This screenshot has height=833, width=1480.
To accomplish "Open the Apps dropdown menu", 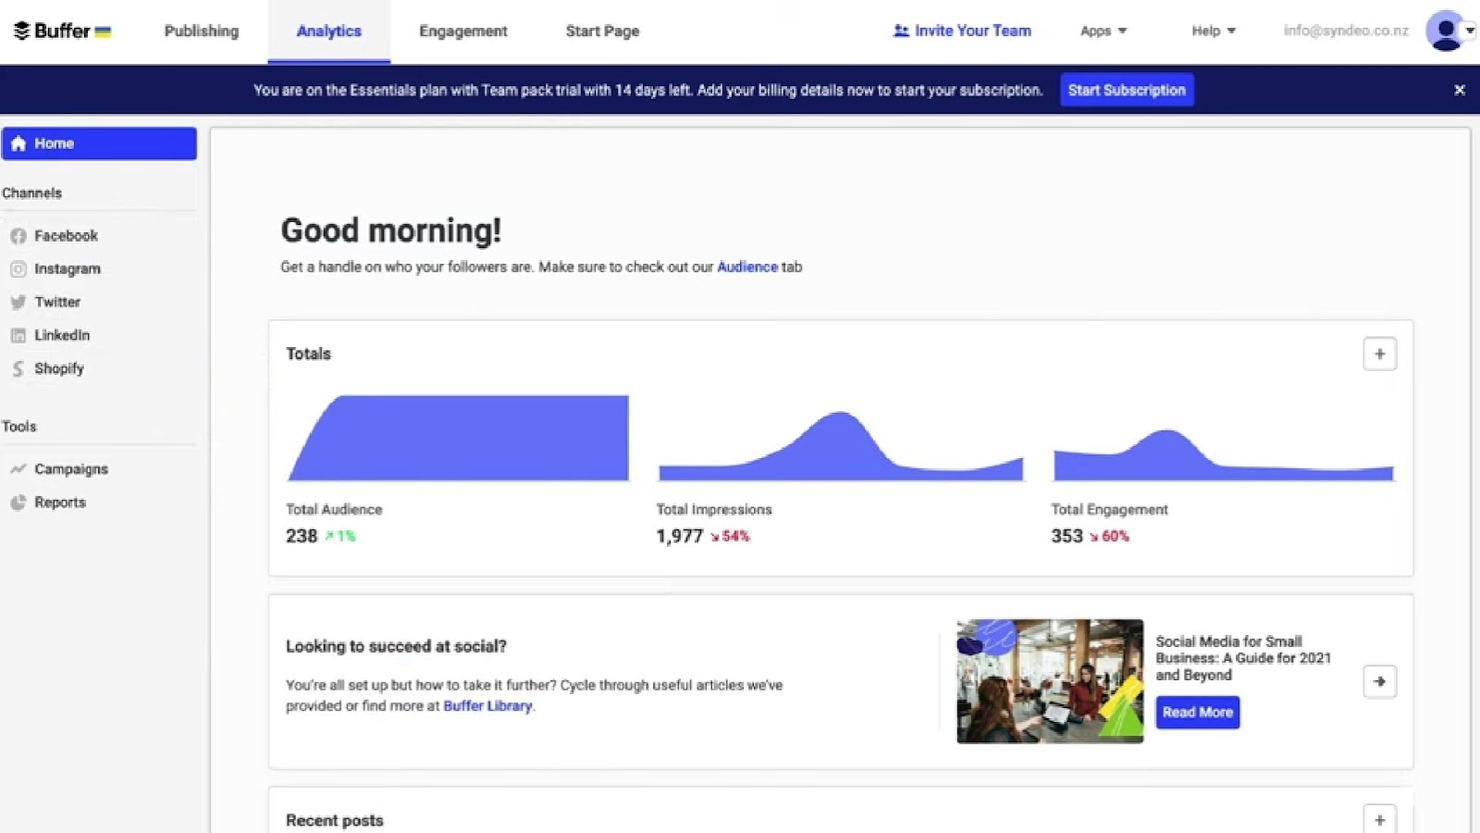I will [1103, 31].
